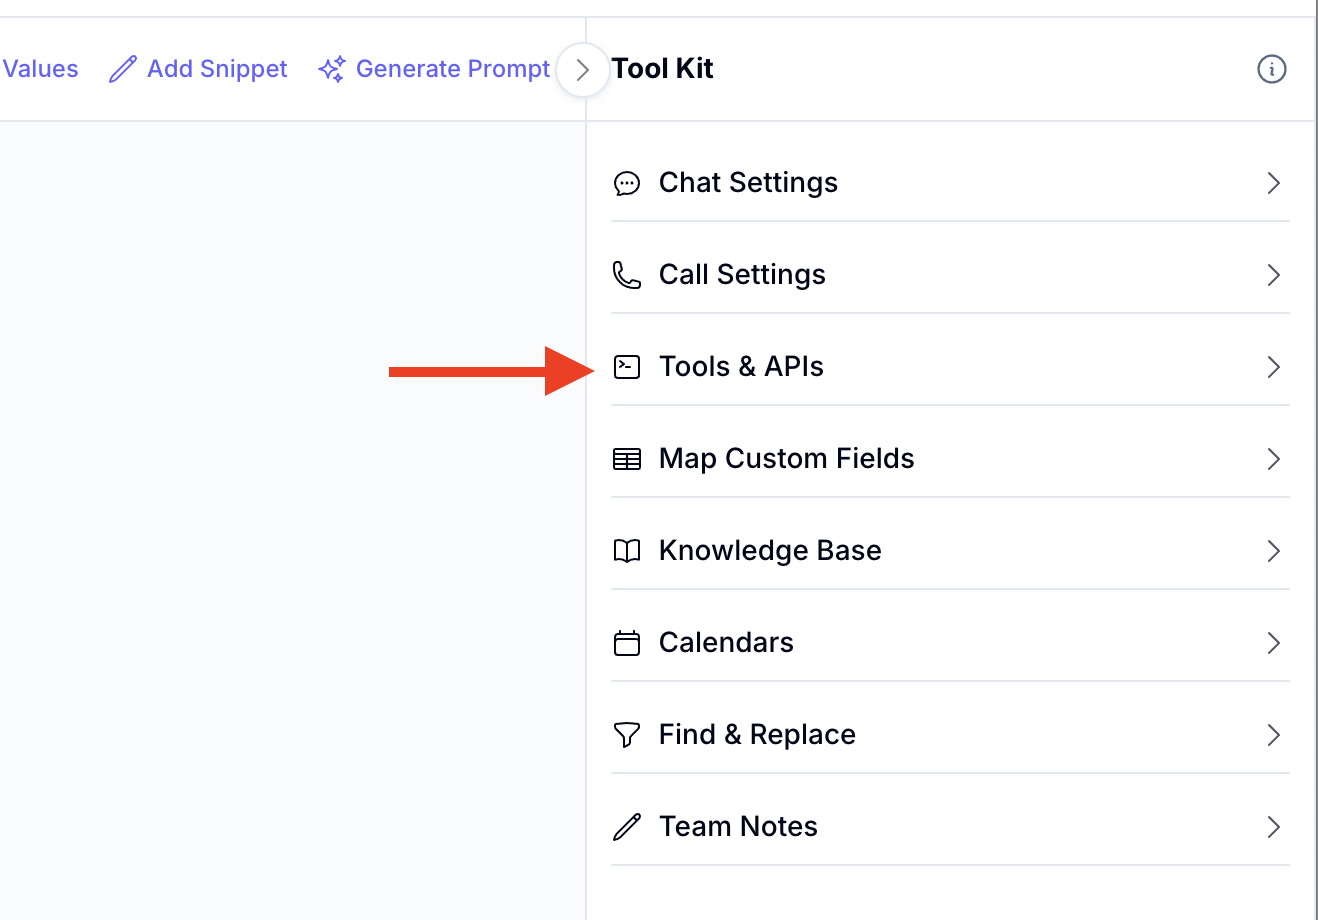Open the Map Custom Fields item
1318x920 pixels.
tap(786, 459)
